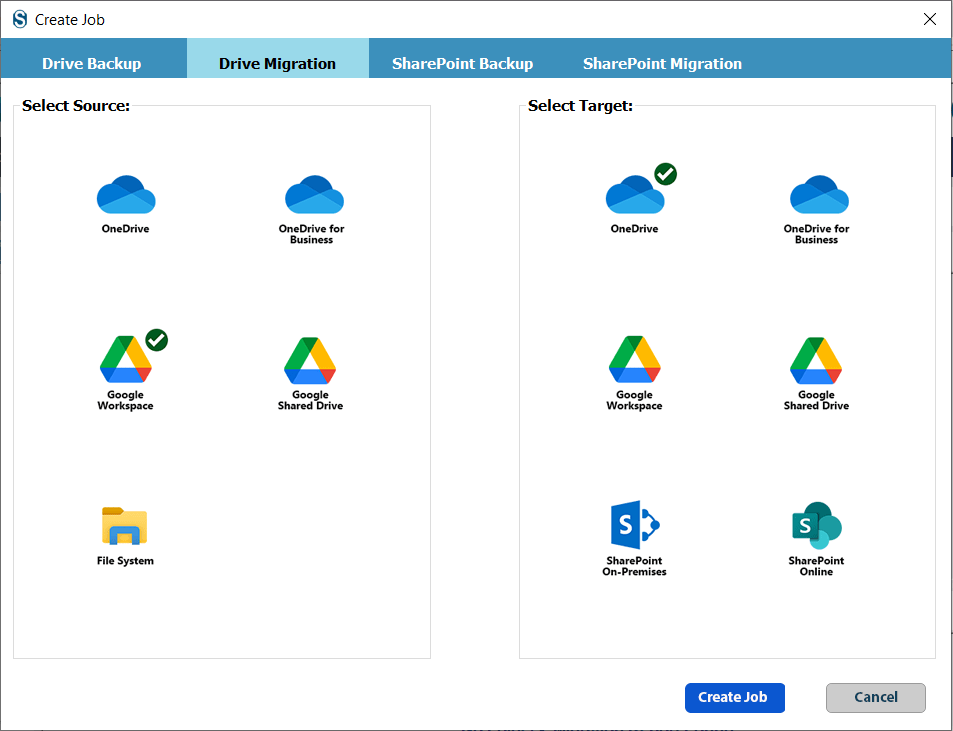Select Google Workspace source icon
Screen dimensions: 953x731
pos(126,360)
